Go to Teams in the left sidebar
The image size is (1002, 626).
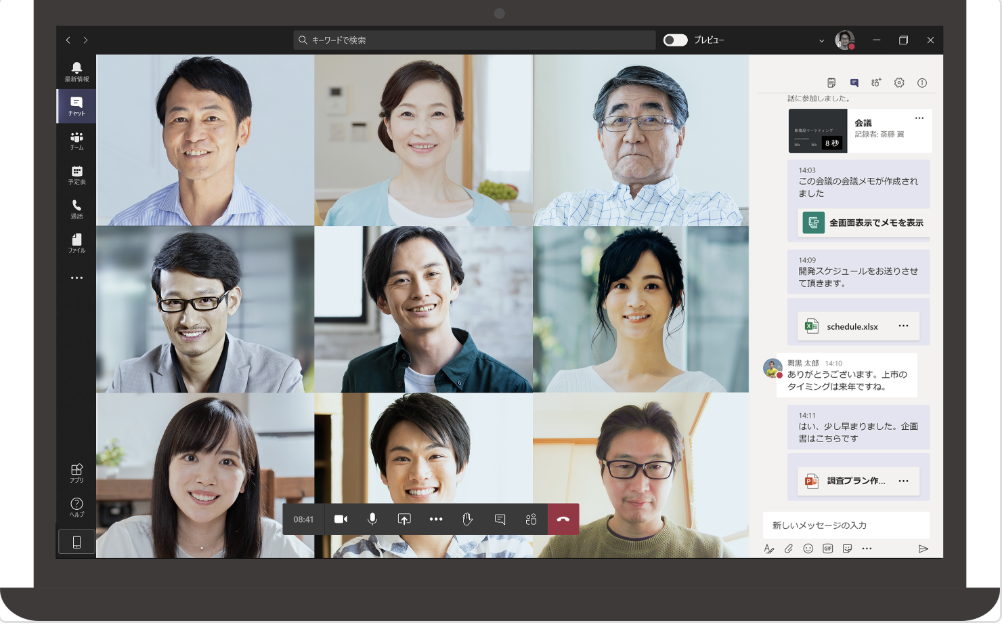click(x=77, y=140)
